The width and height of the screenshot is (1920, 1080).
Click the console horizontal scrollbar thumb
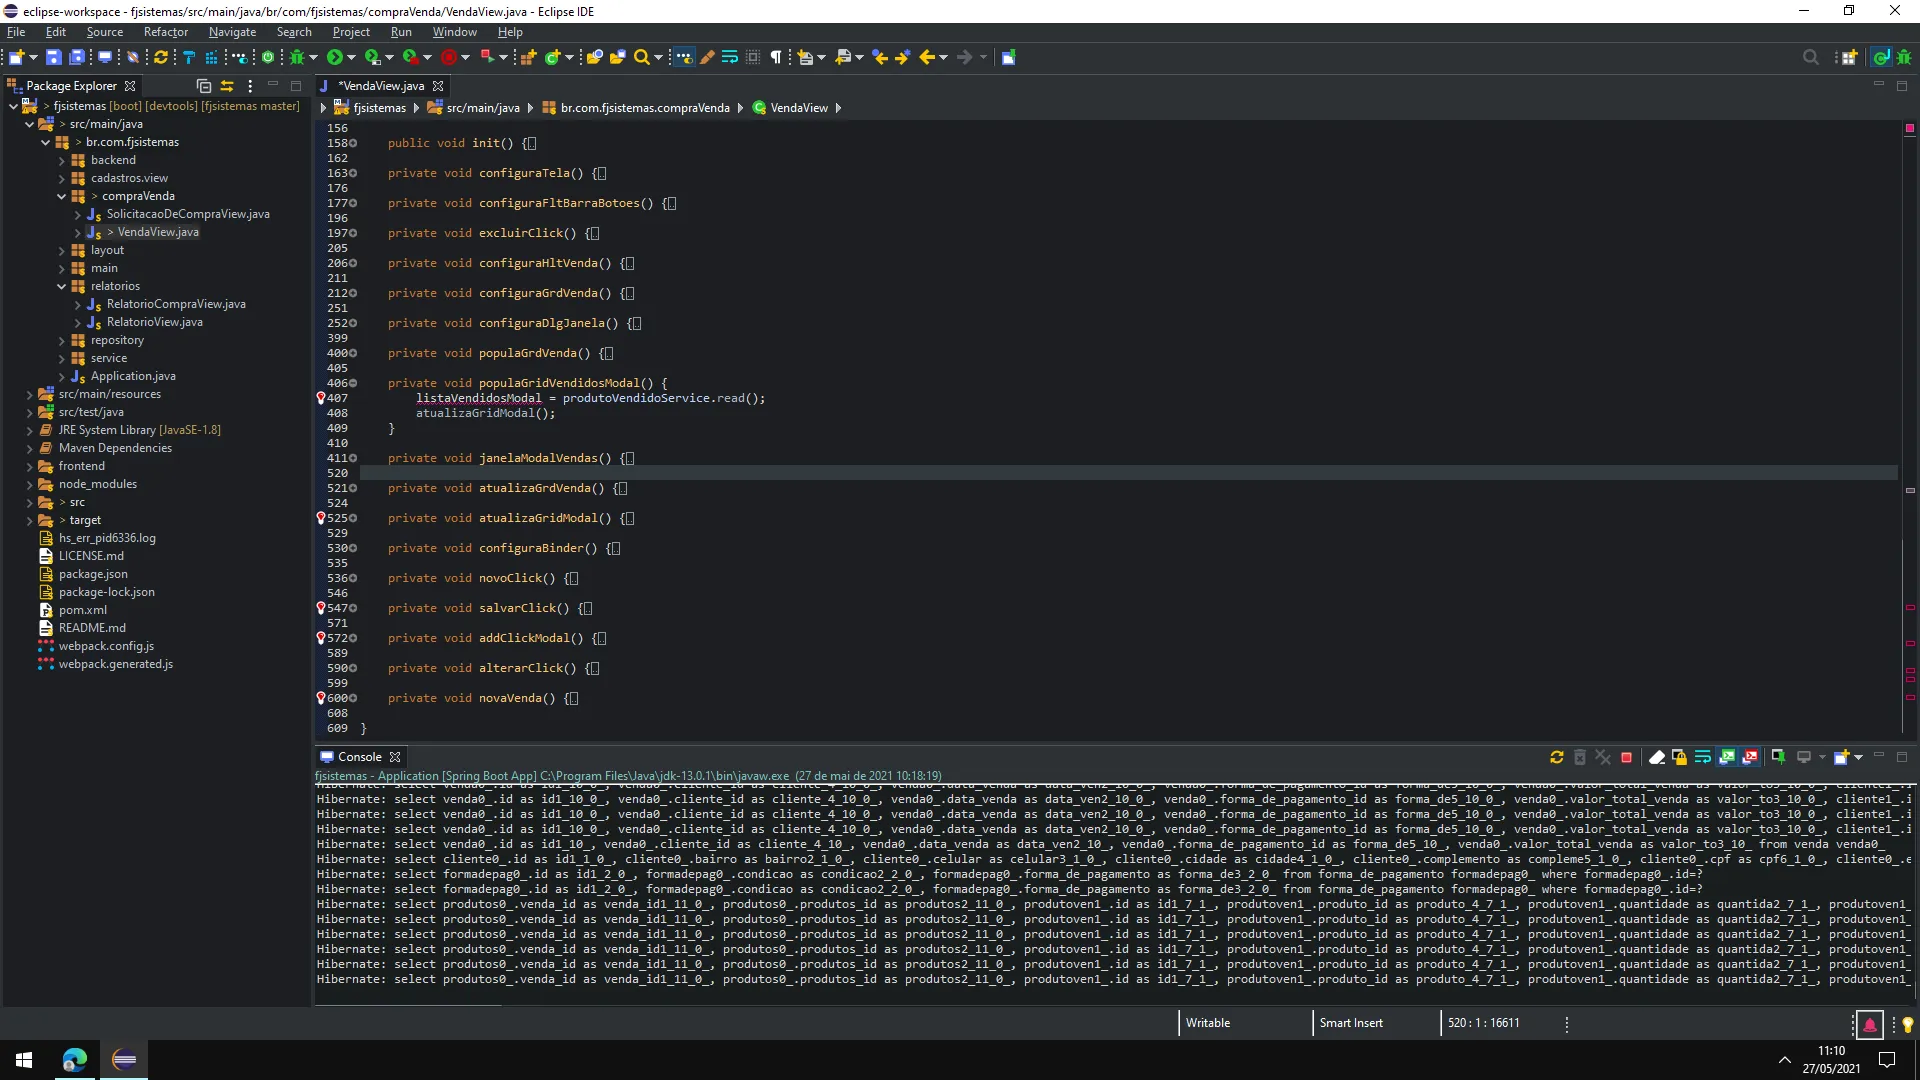tap(408, 1004)
